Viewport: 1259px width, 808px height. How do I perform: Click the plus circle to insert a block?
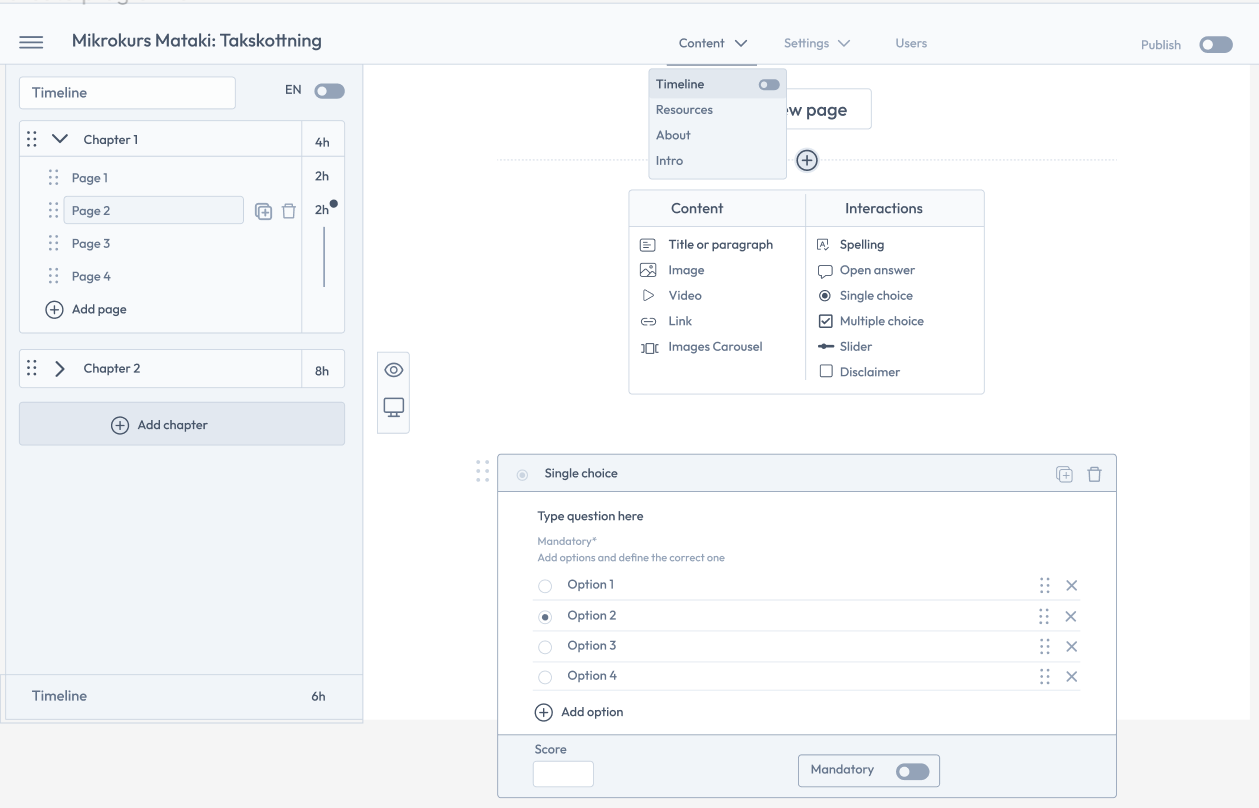point(807,160)
